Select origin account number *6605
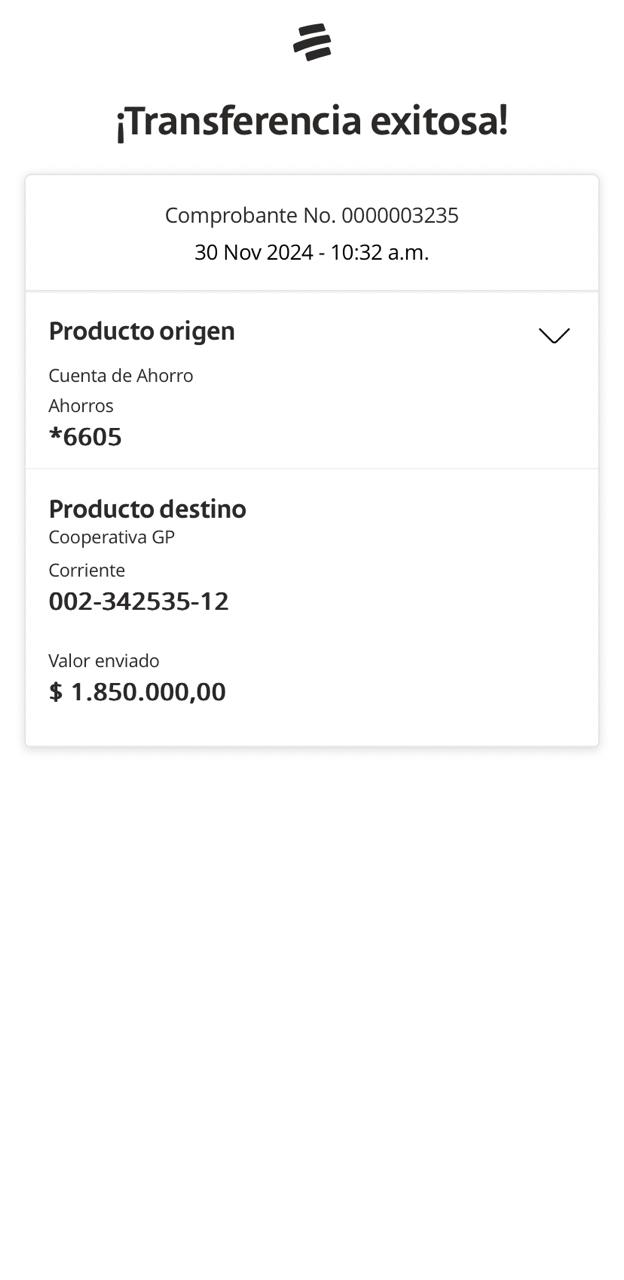 tap(86, 437)
